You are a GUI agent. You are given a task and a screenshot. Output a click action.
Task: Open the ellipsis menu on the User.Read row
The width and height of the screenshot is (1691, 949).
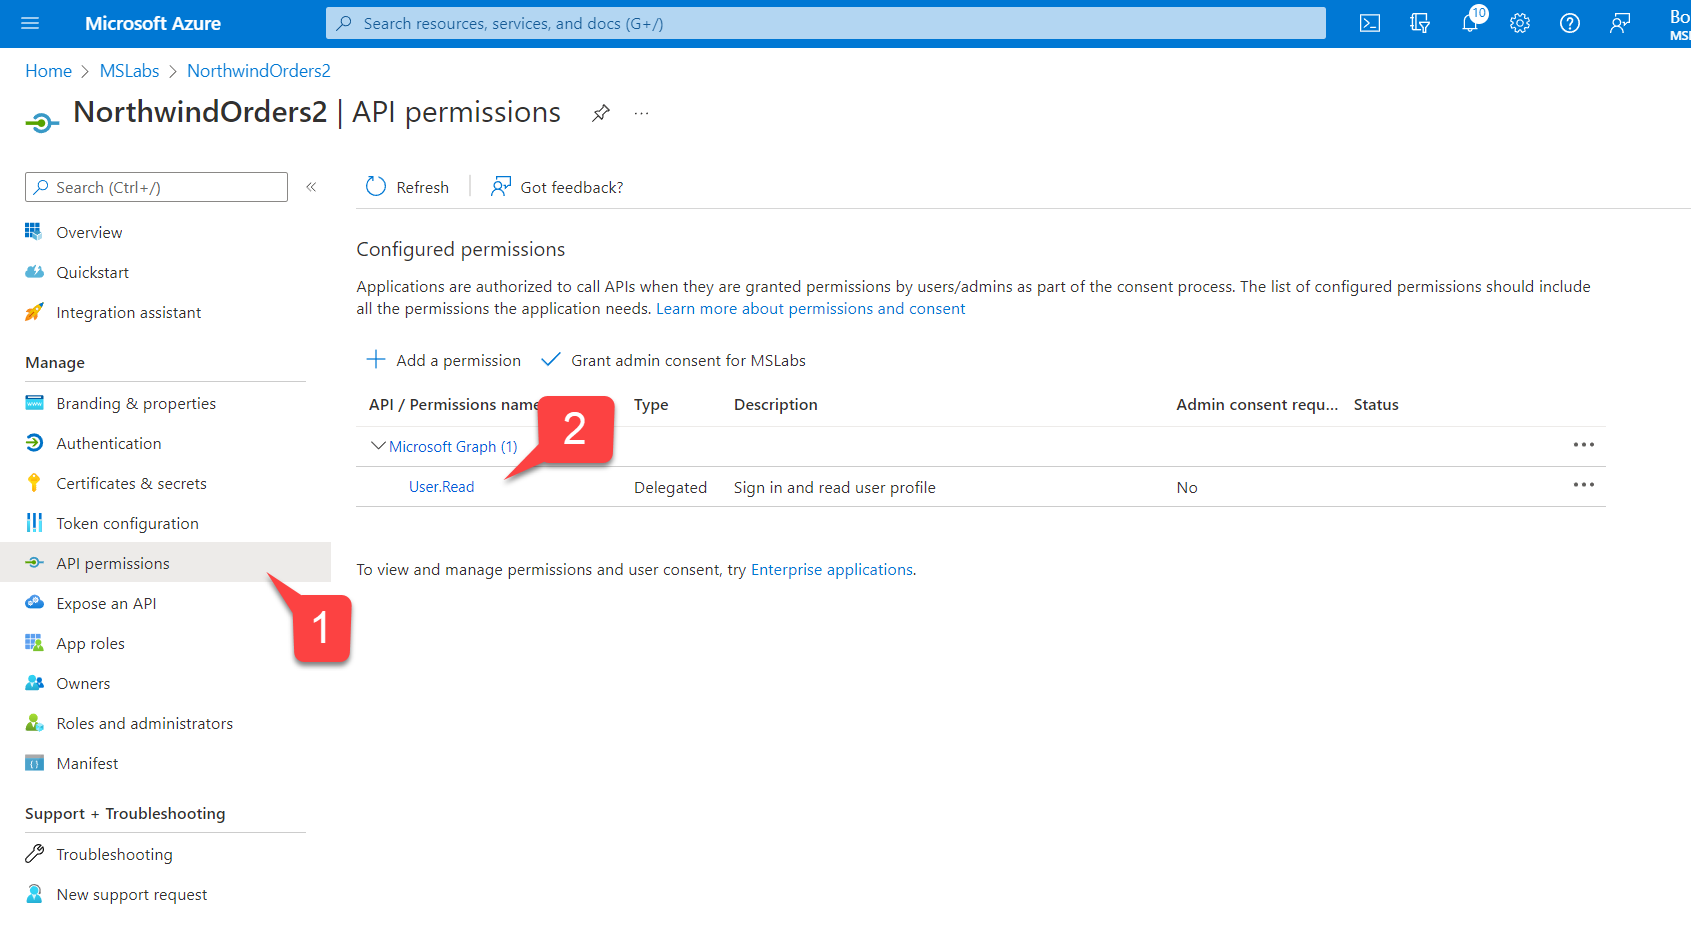(1584, 485)
